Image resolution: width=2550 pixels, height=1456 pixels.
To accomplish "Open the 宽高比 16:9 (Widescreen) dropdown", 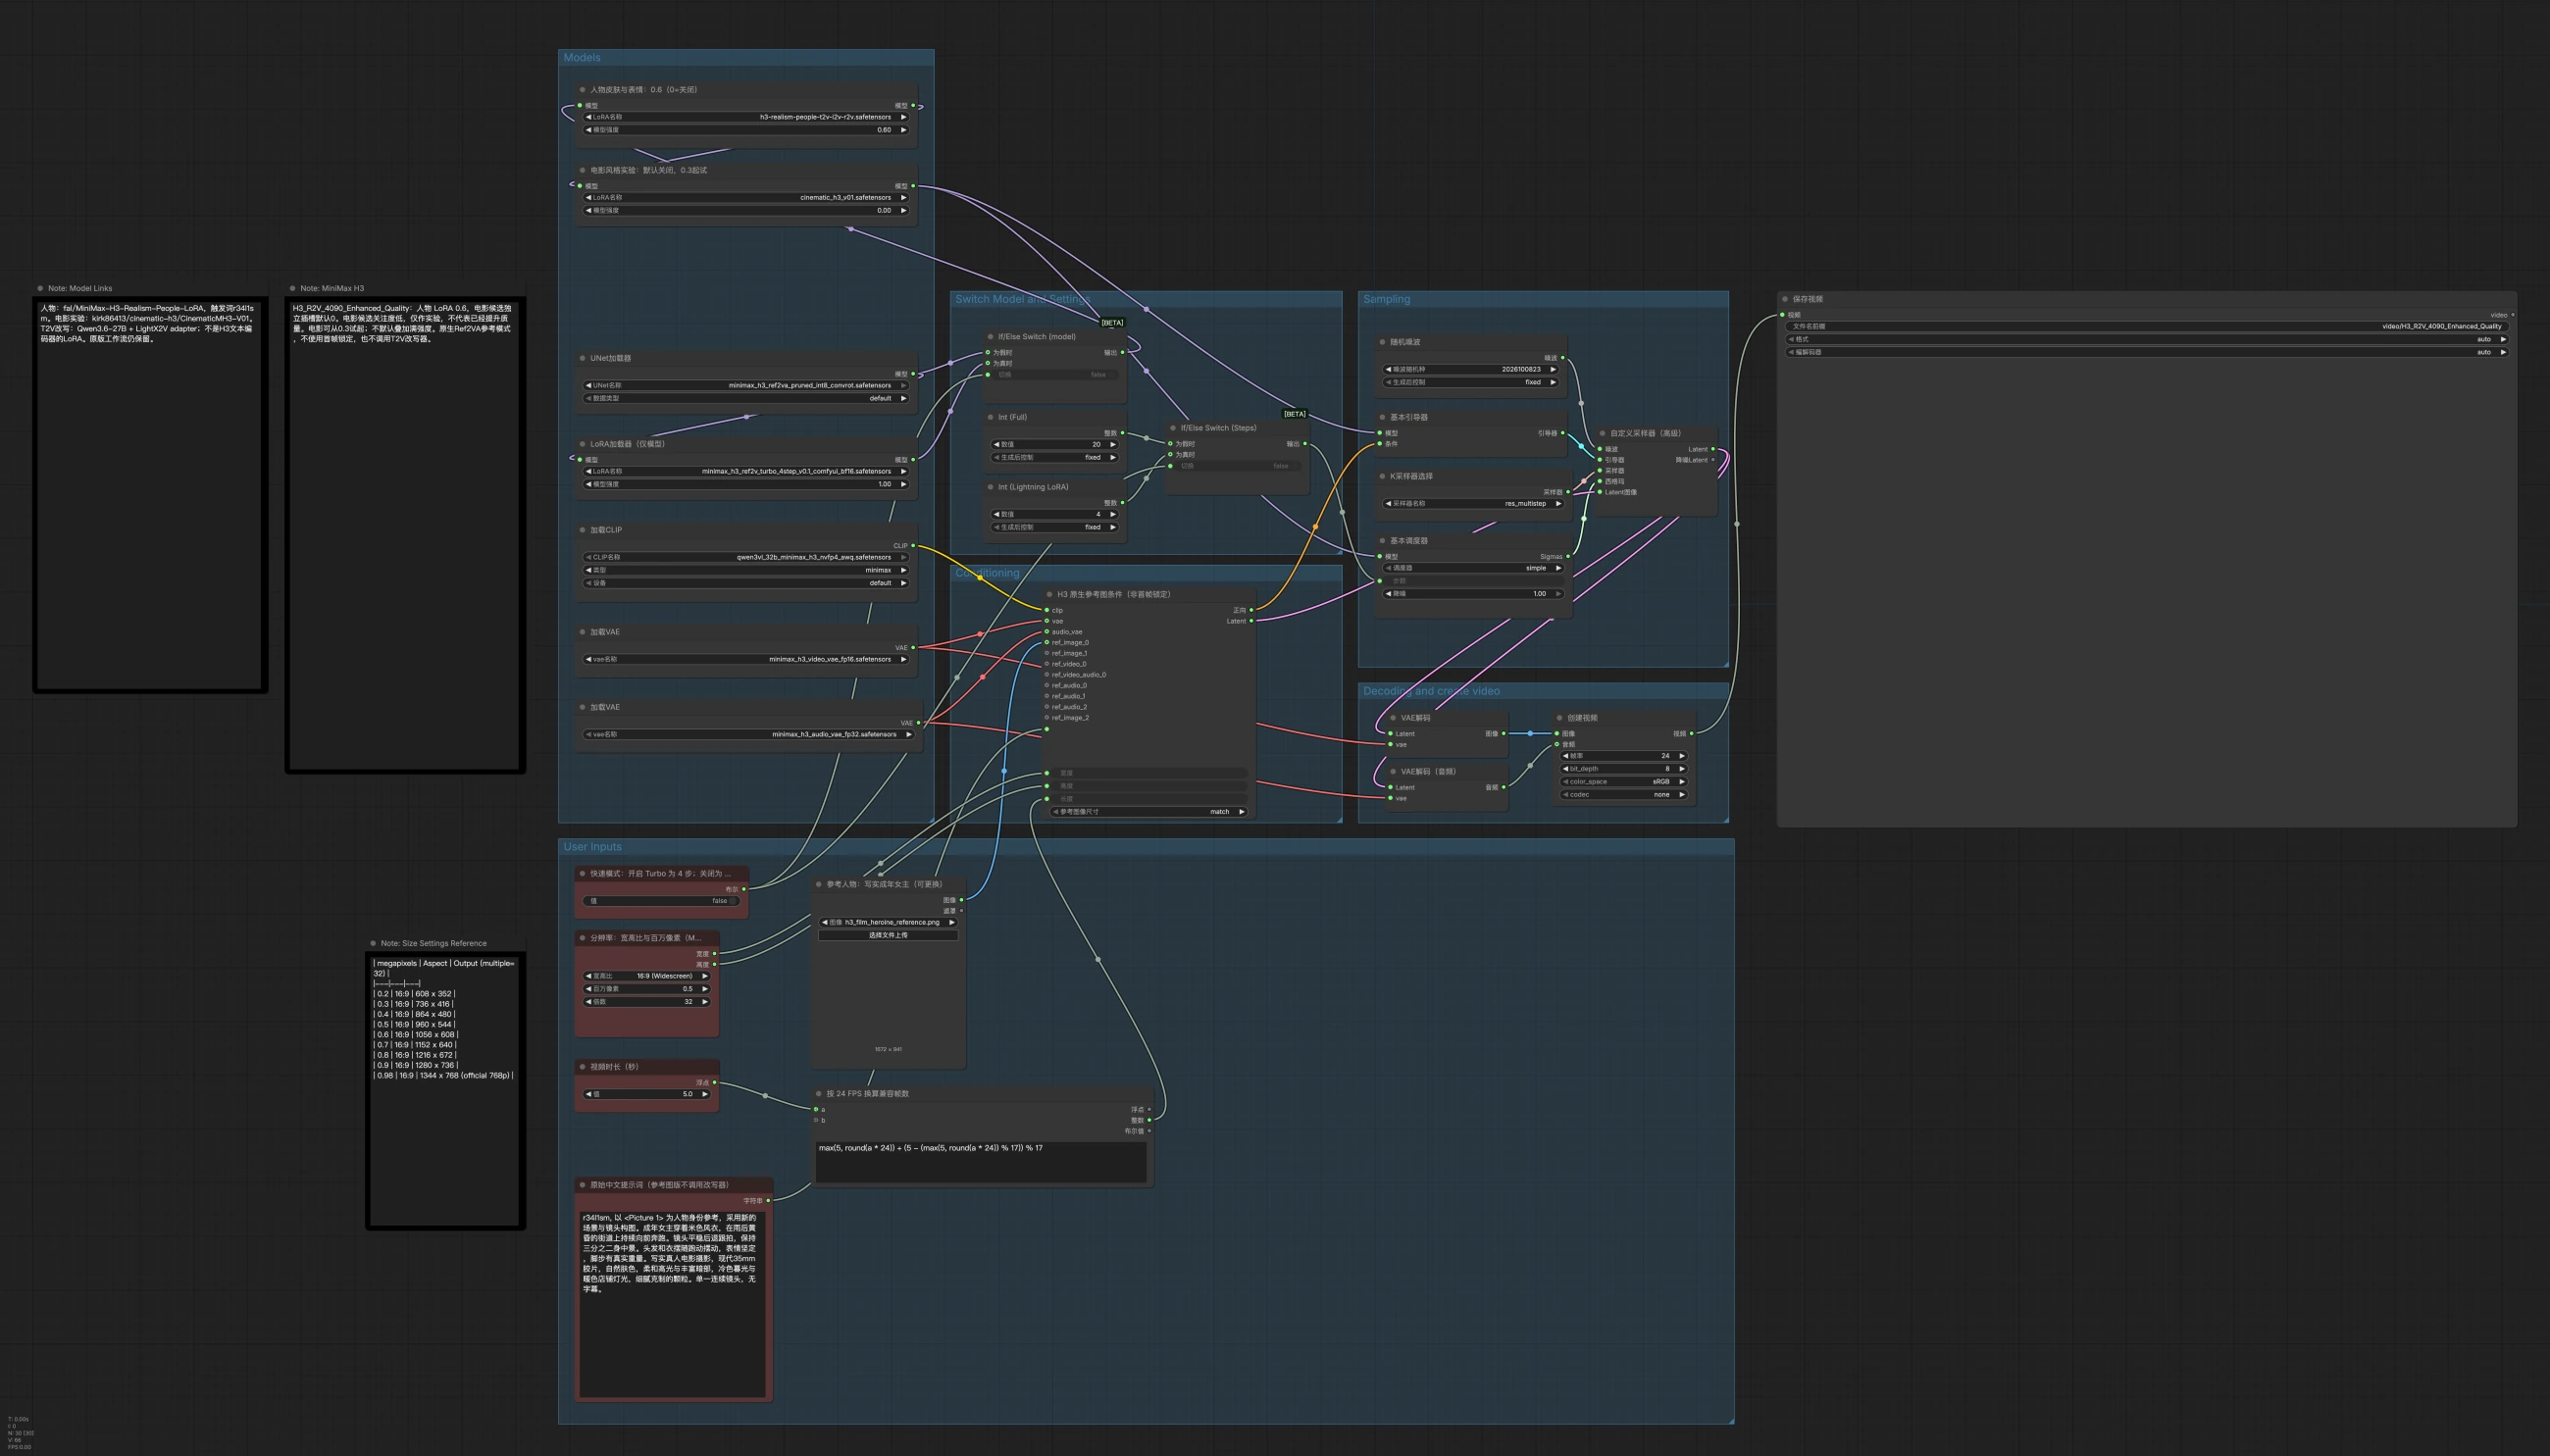I will pos(647,976).
